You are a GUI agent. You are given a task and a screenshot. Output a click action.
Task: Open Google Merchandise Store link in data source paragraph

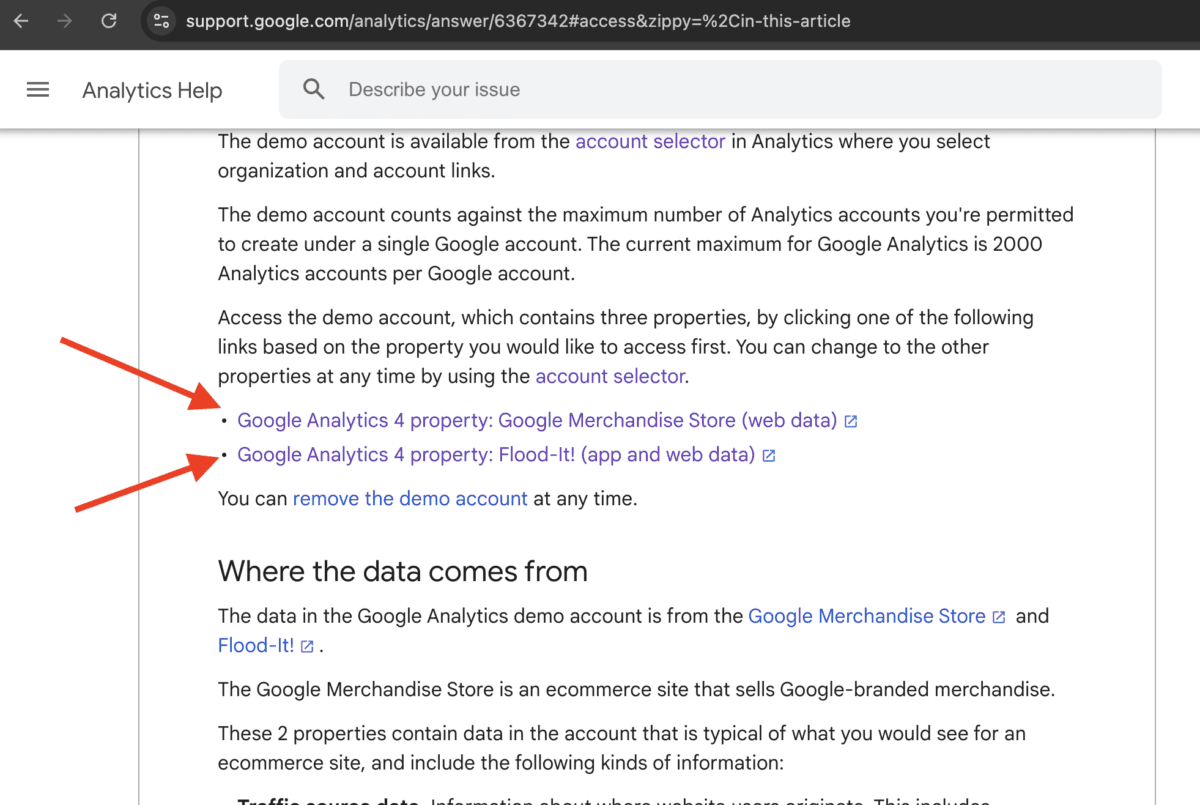(867, 616)
